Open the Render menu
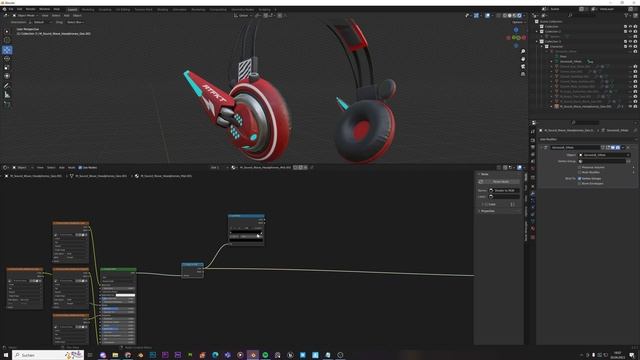This screenshot has height=360, width=640. point(30,9)
